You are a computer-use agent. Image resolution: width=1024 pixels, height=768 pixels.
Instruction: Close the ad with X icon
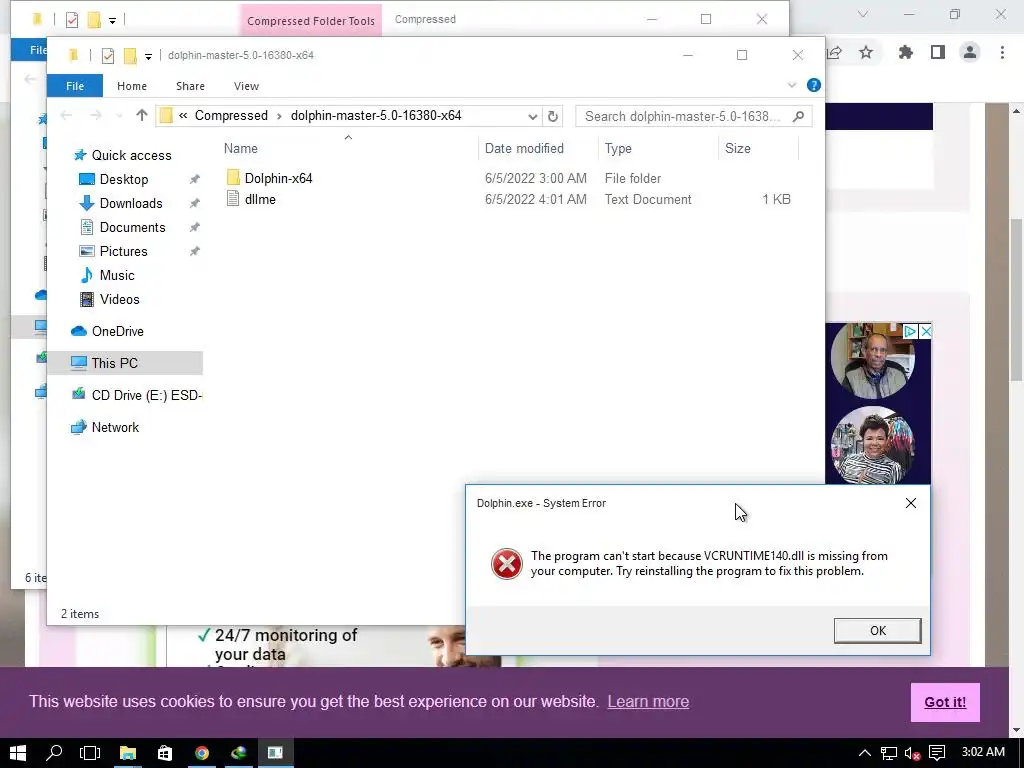pos(925,332)
